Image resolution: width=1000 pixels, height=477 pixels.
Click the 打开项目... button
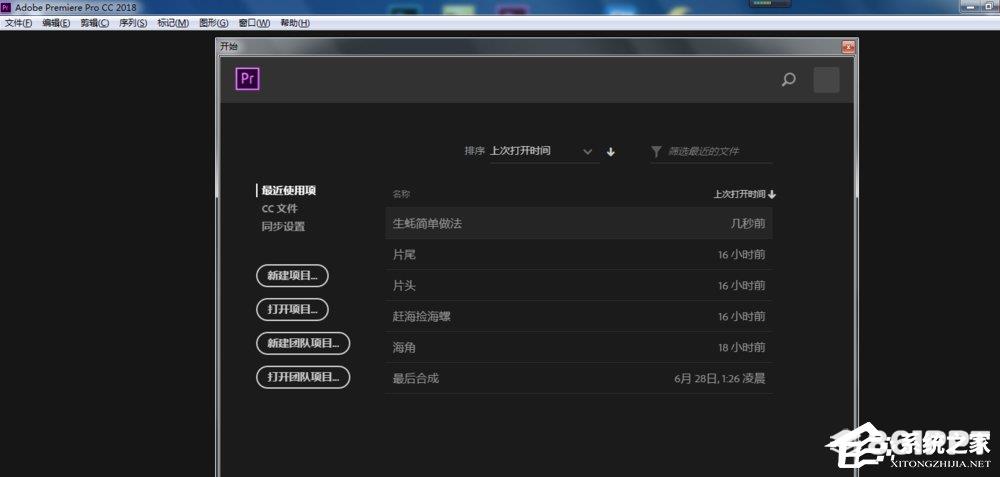pos(292,309)
